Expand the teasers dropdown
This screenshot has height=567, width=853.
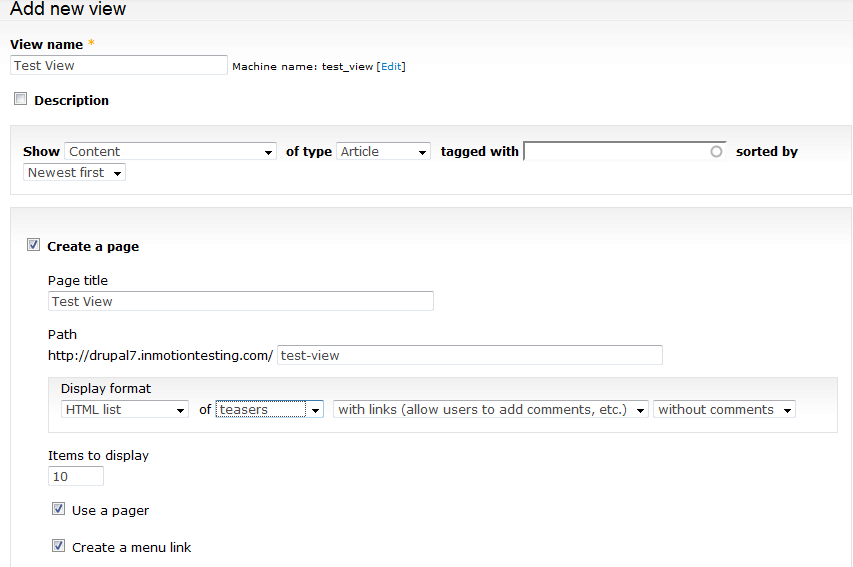(x=269, y=410)
